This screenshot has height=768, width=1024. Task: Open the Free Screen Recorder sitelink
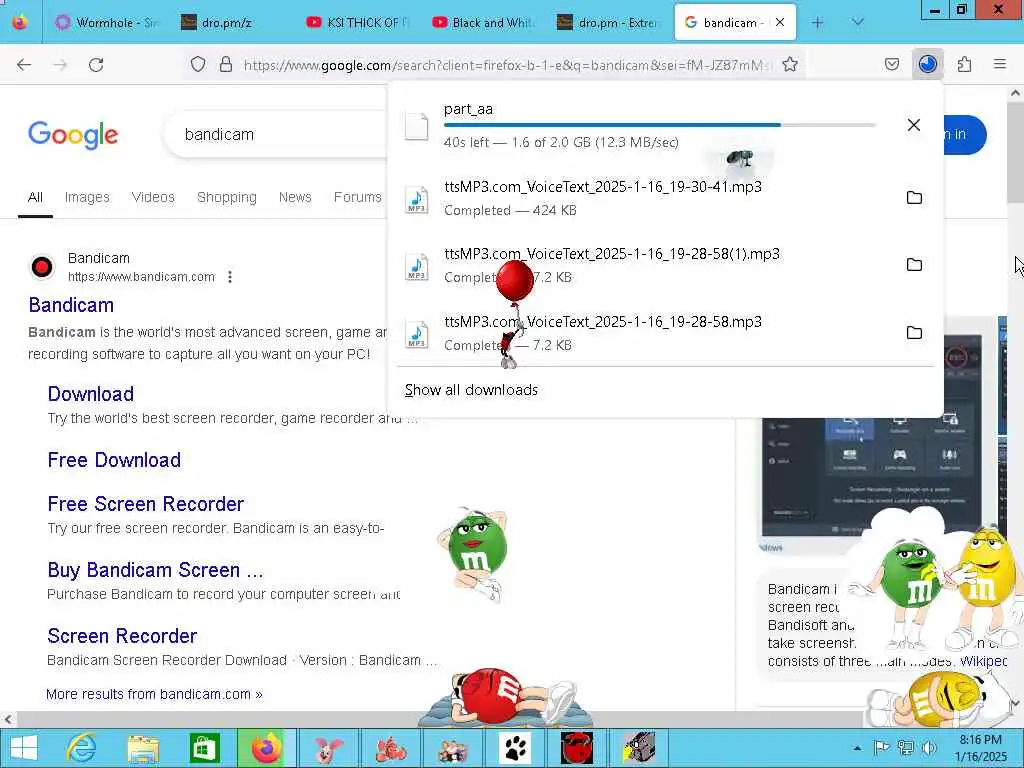point(146,504)
